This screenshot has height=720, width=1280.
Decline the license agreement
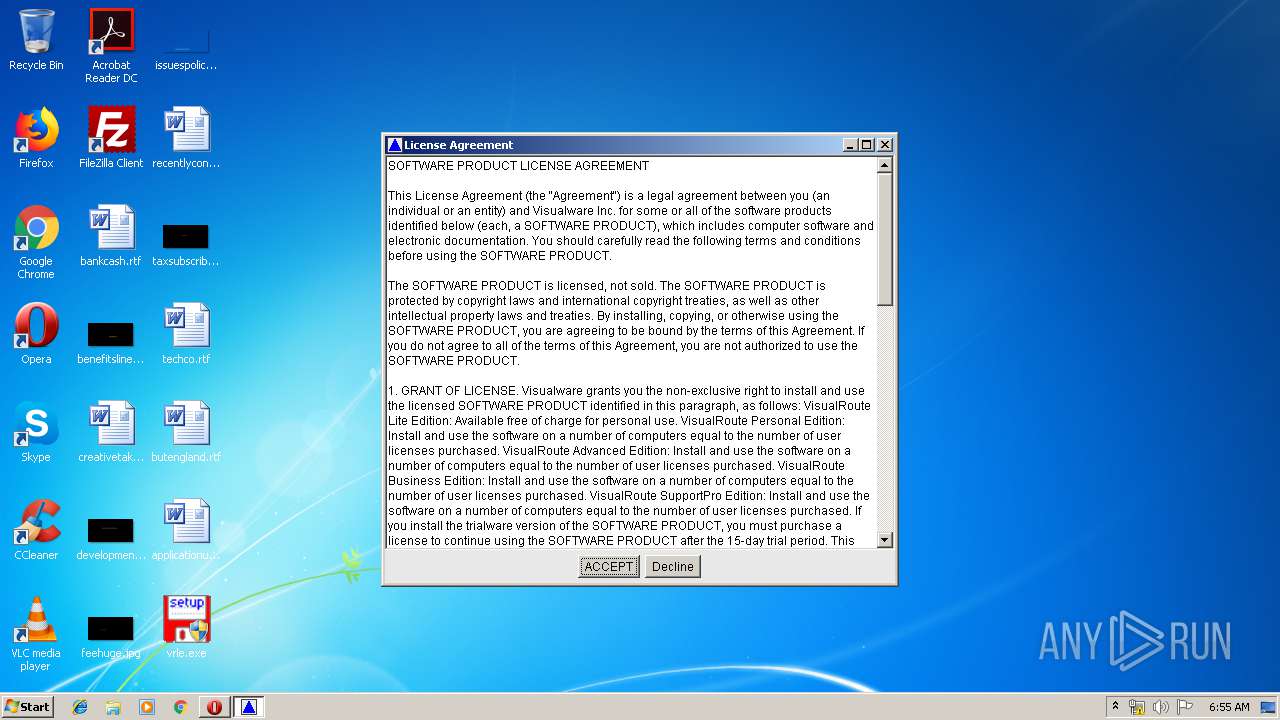click(672, 566)
